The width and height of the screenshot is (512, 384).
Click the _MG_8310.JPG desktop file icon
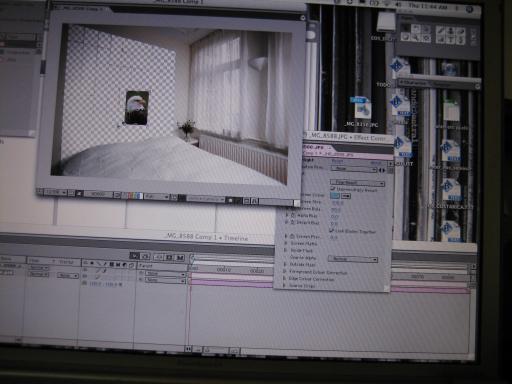click(x=362, y=107)
